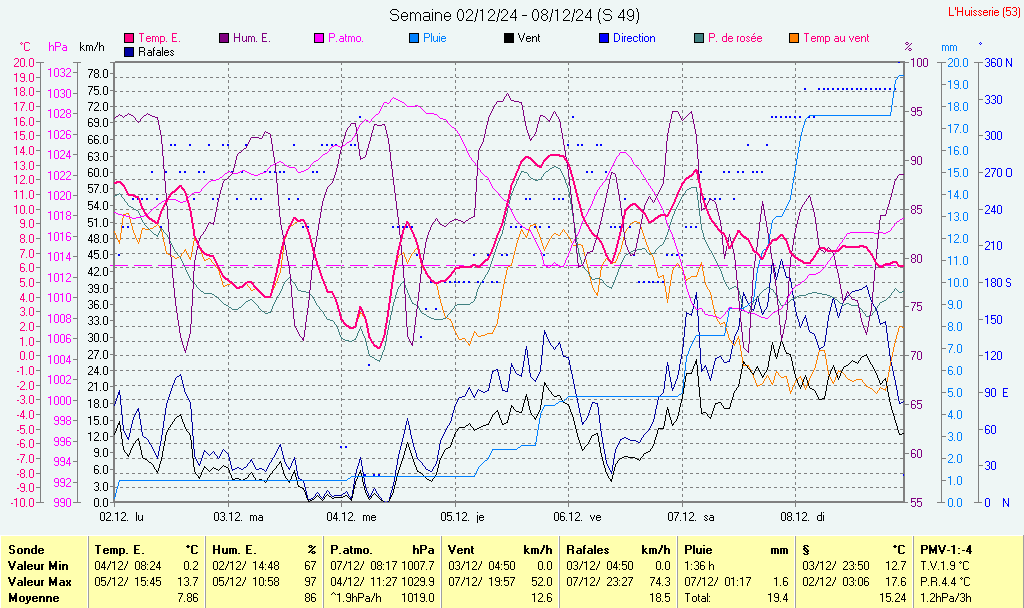
Task: Click the orange Temp au vent legend swatch
Action: pyautogui.click(x=794, y=39)
